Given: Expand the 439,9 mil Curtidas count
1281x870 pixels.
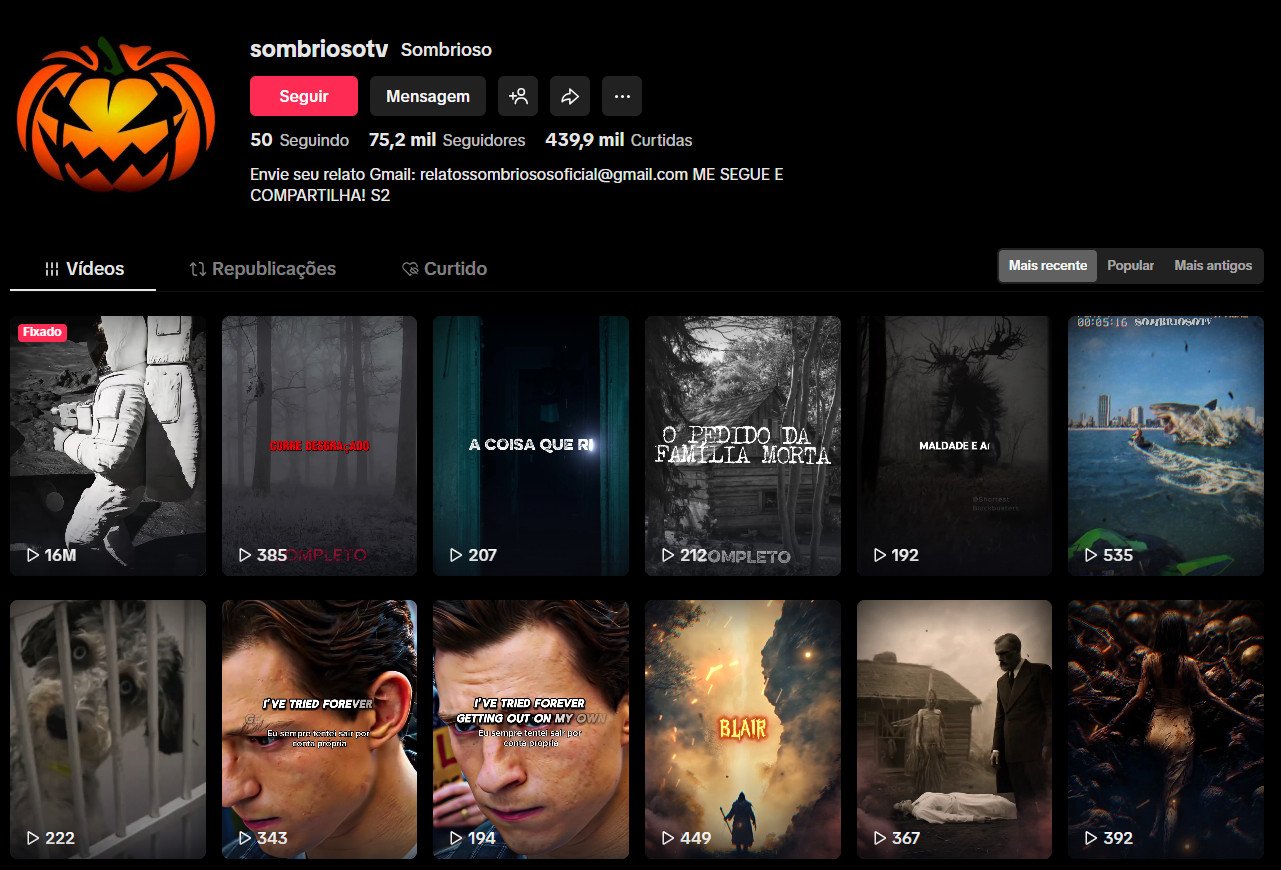Looking at the screenshot, I should tap(618, 140).
